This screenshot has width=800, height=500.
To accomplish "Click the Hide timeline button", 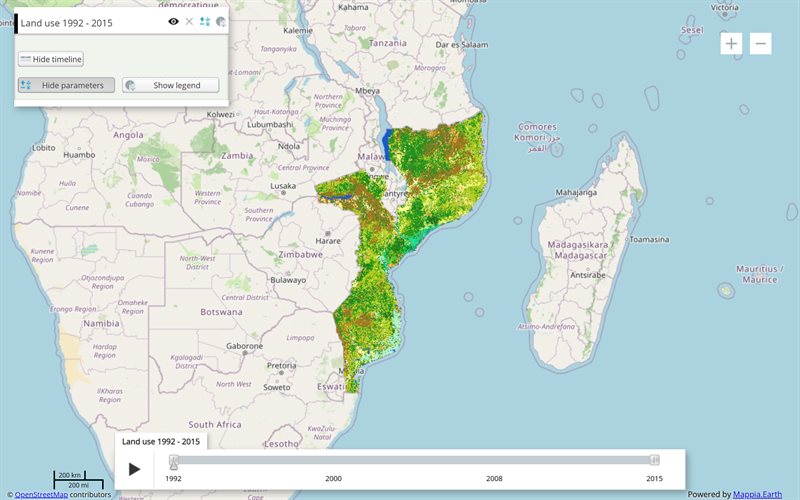I will (51, 59).
